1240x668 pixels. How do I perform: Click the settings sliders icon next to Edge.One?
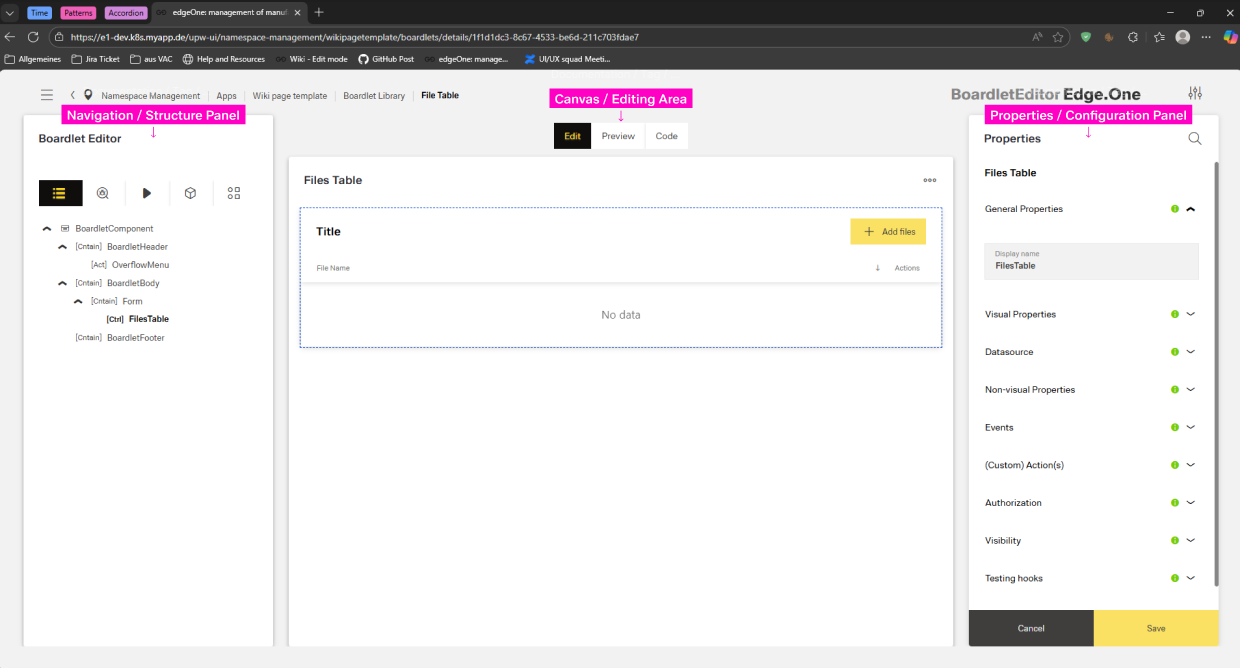[1195, 92]
